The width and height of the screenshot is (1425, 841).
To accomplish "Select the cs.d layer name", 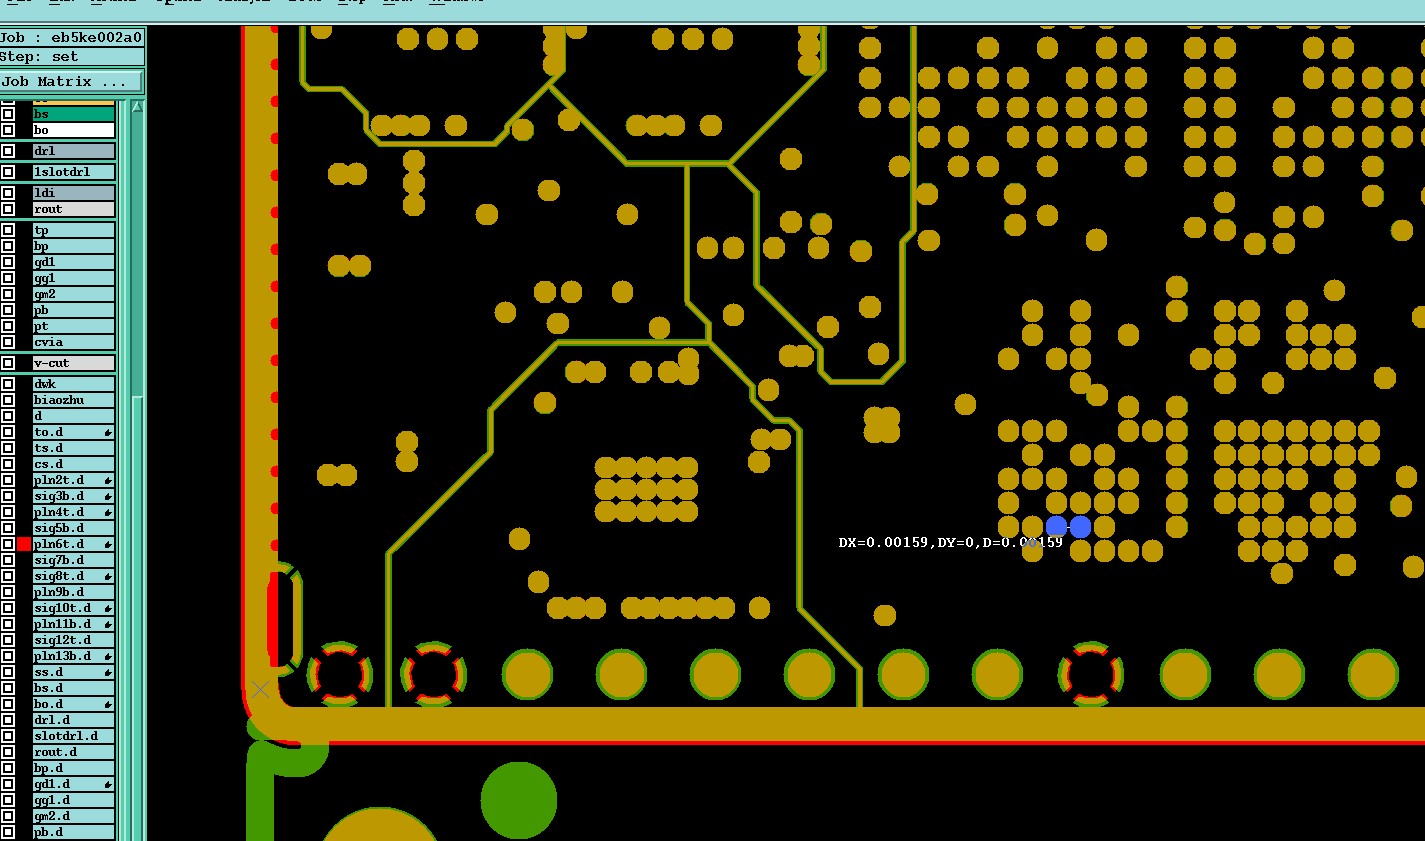I will point(74,464).
